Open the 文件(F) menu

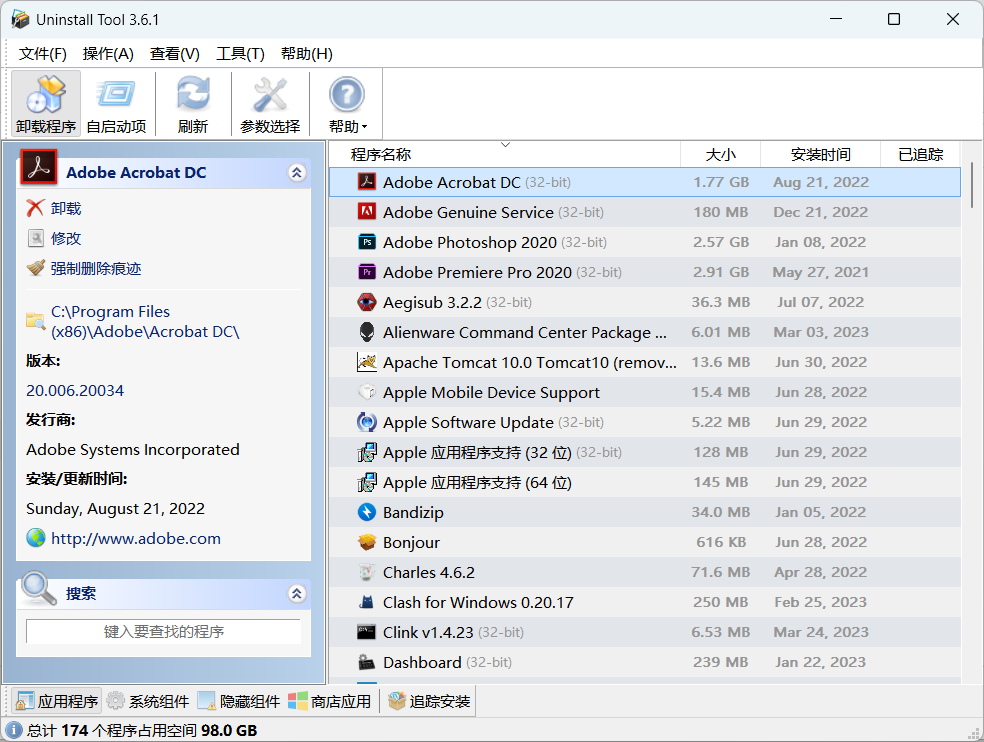(43, 54)
